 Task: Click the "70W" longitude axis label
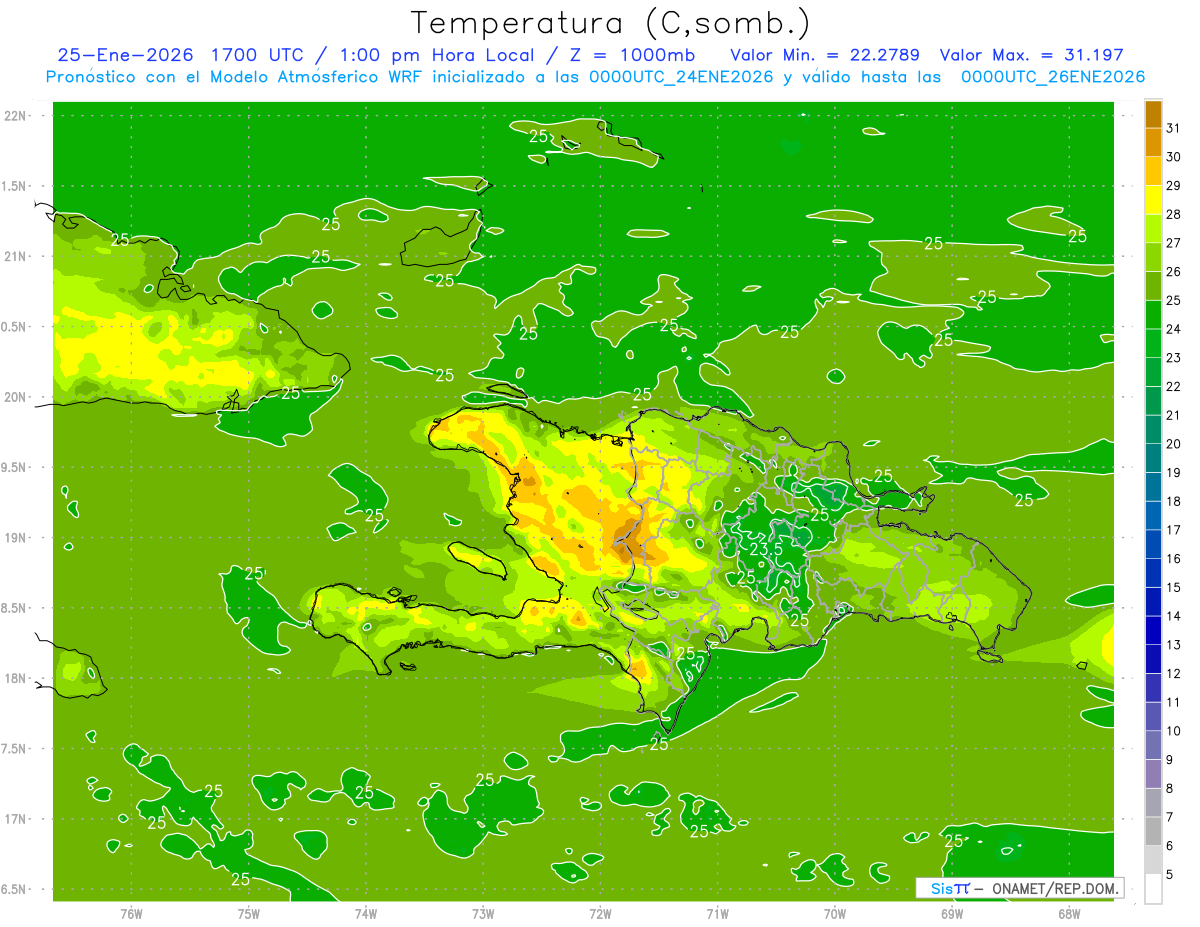pos(835,914)
